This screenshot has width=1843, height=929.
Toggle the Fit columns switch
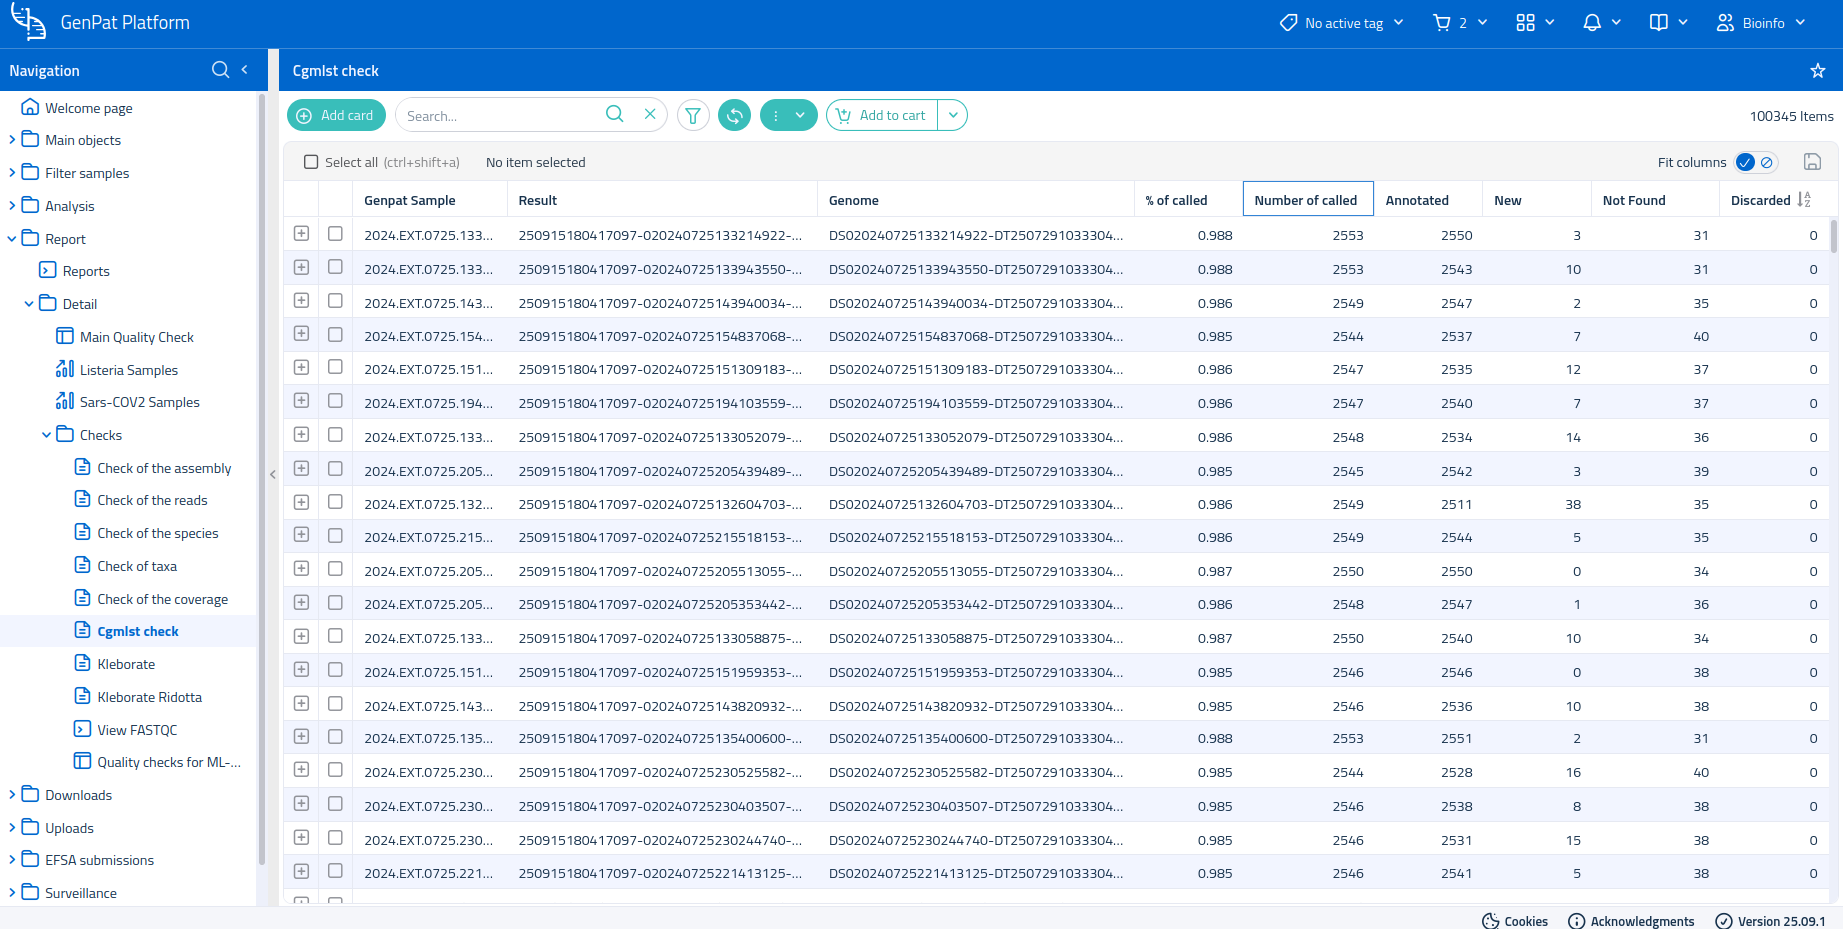coord(1755,162)
